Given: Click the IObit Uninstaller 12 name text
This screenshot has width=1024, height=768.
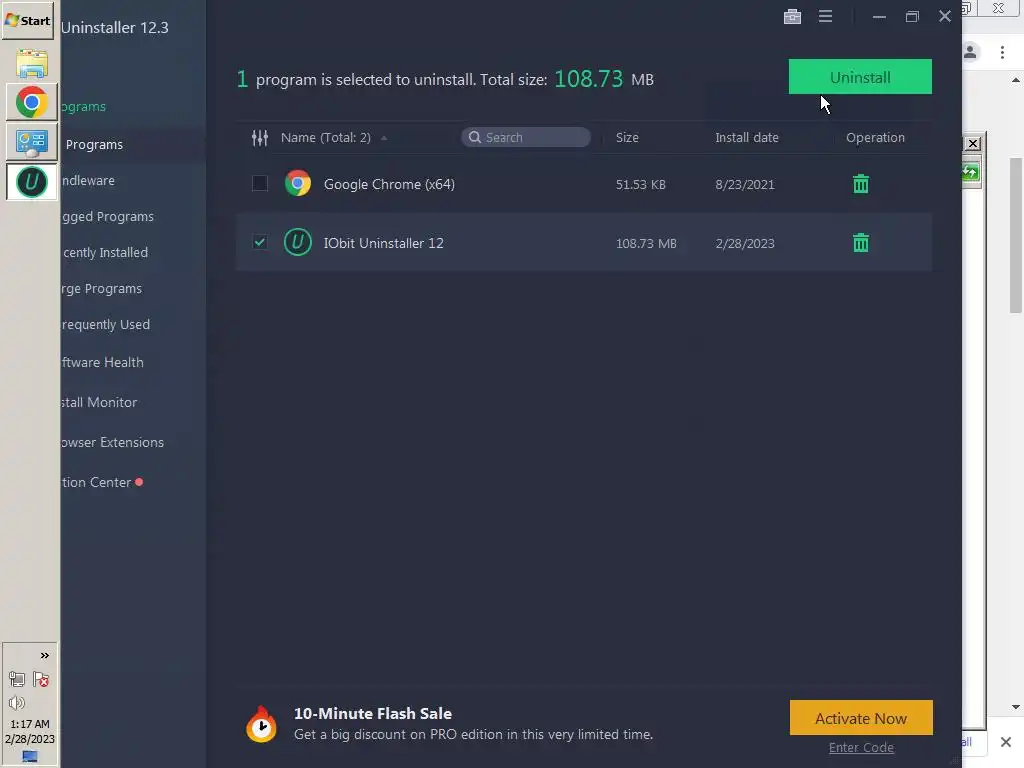Looking at the screenshot, I should coord(383,243).
